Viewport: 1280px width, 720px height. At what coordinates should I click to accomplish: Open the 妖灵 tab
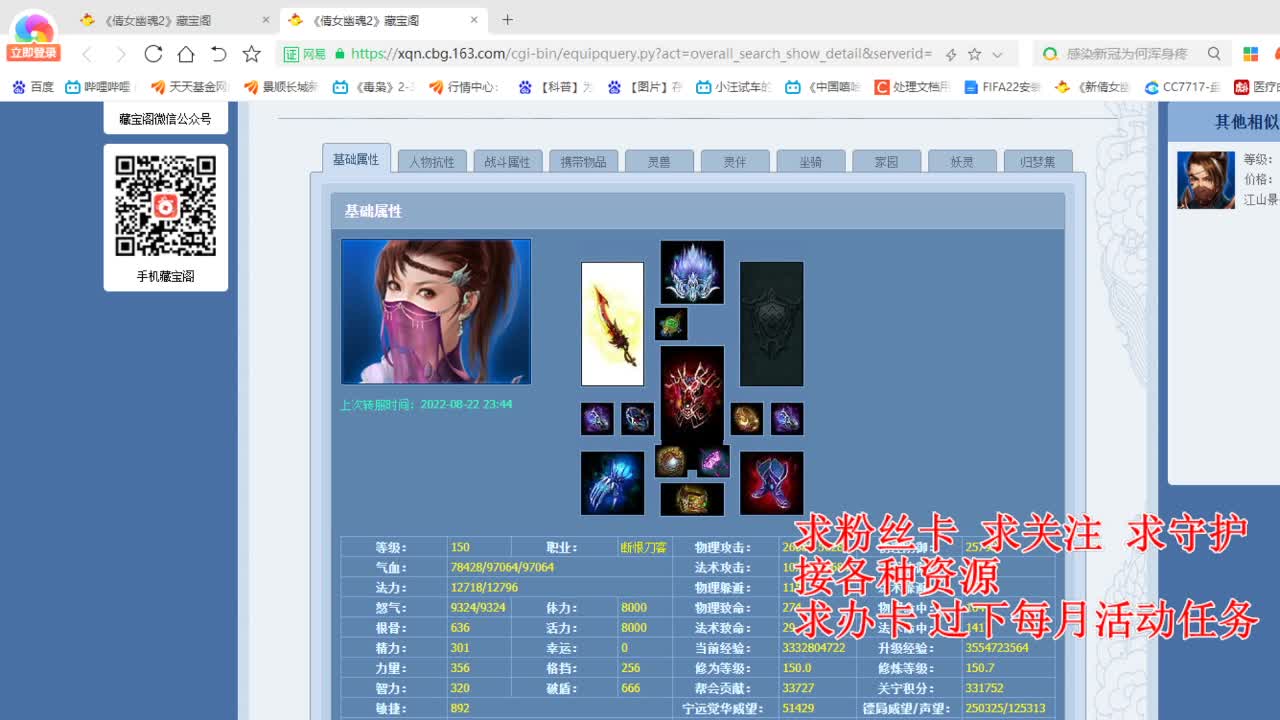(962, 161)
